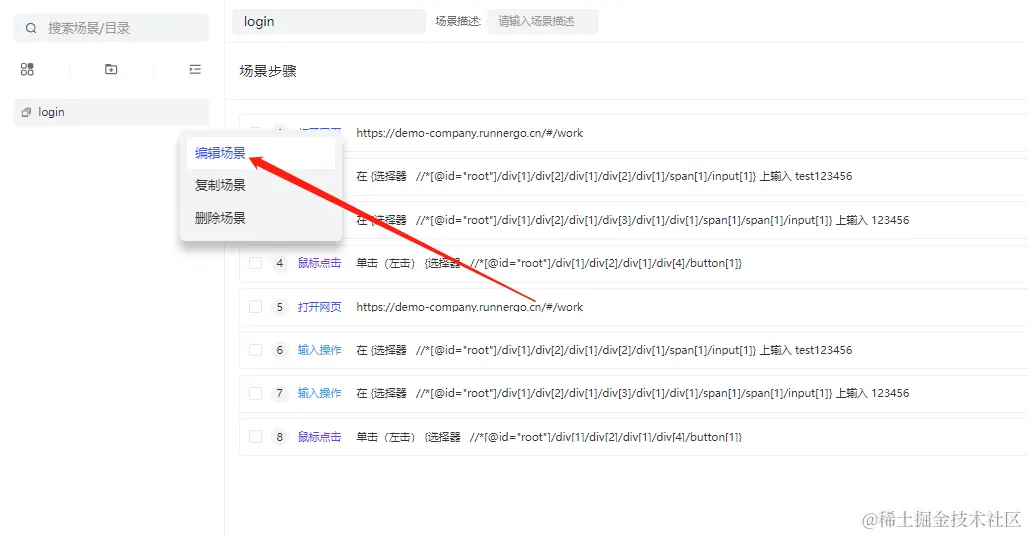Click step 4 button[1] selector text

pyautogui.click(x=549, y=263)
